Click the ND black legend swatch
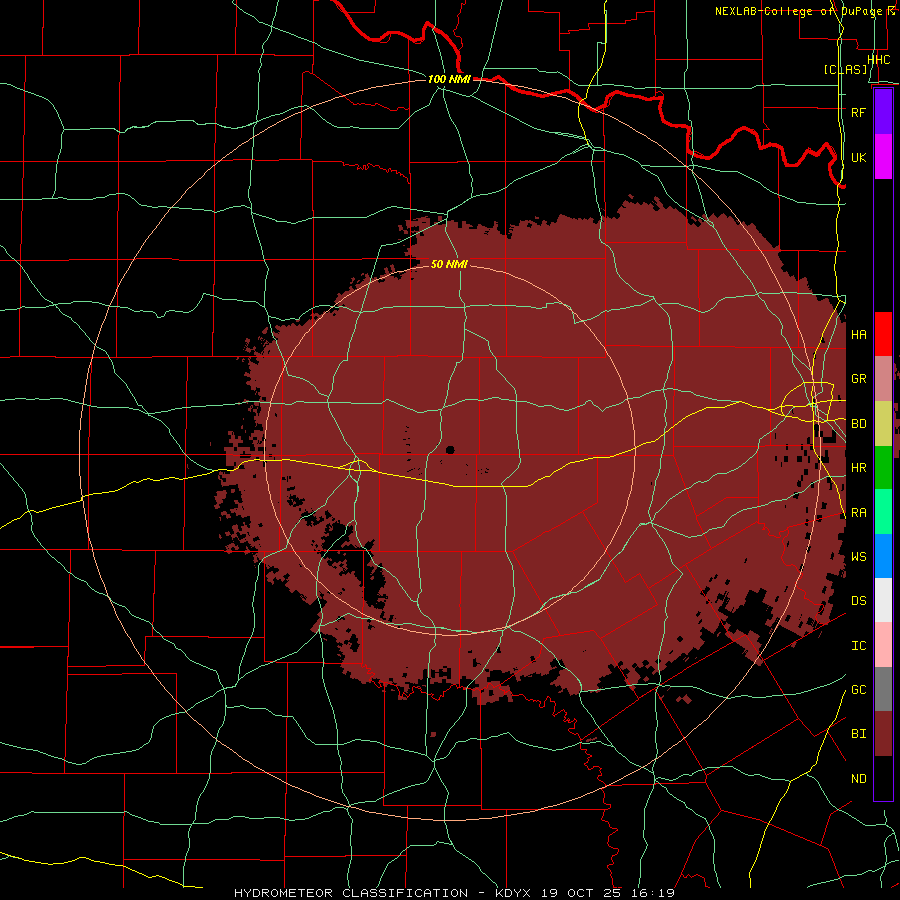The width and height of the screenshot is (900, 900). [883, 778]
